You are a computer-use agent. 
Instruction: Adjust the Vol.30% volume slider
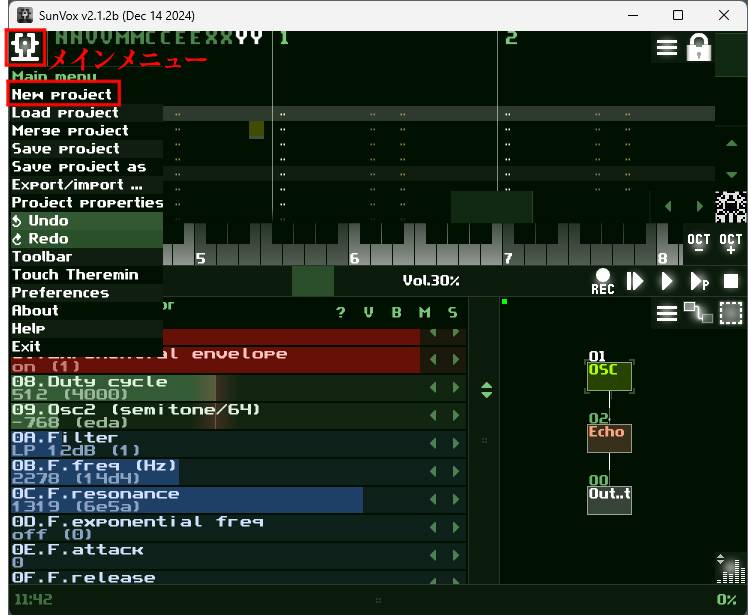click(x=431, y=281)
